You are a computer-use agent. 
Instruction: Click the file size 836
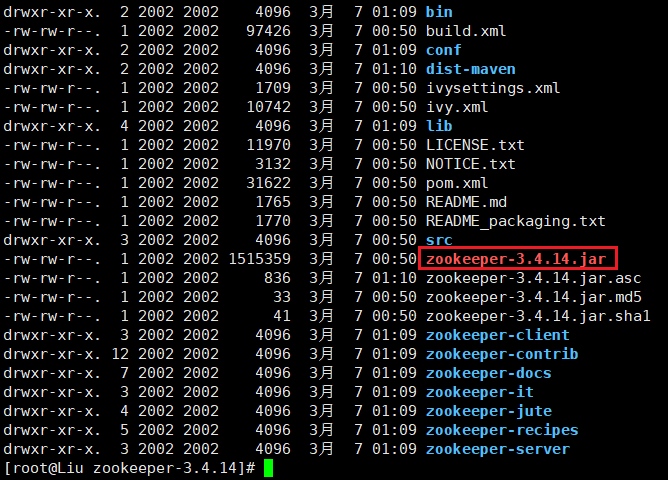[x=278, y=278]
